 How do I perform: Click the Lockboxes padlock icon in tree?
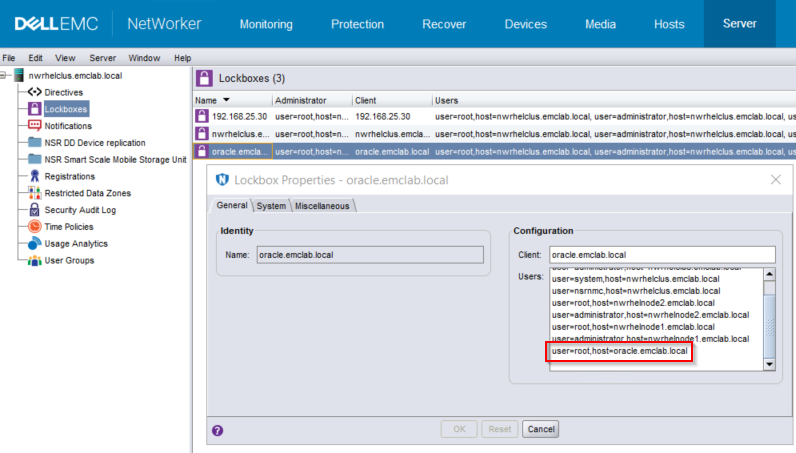pos(35,109)
